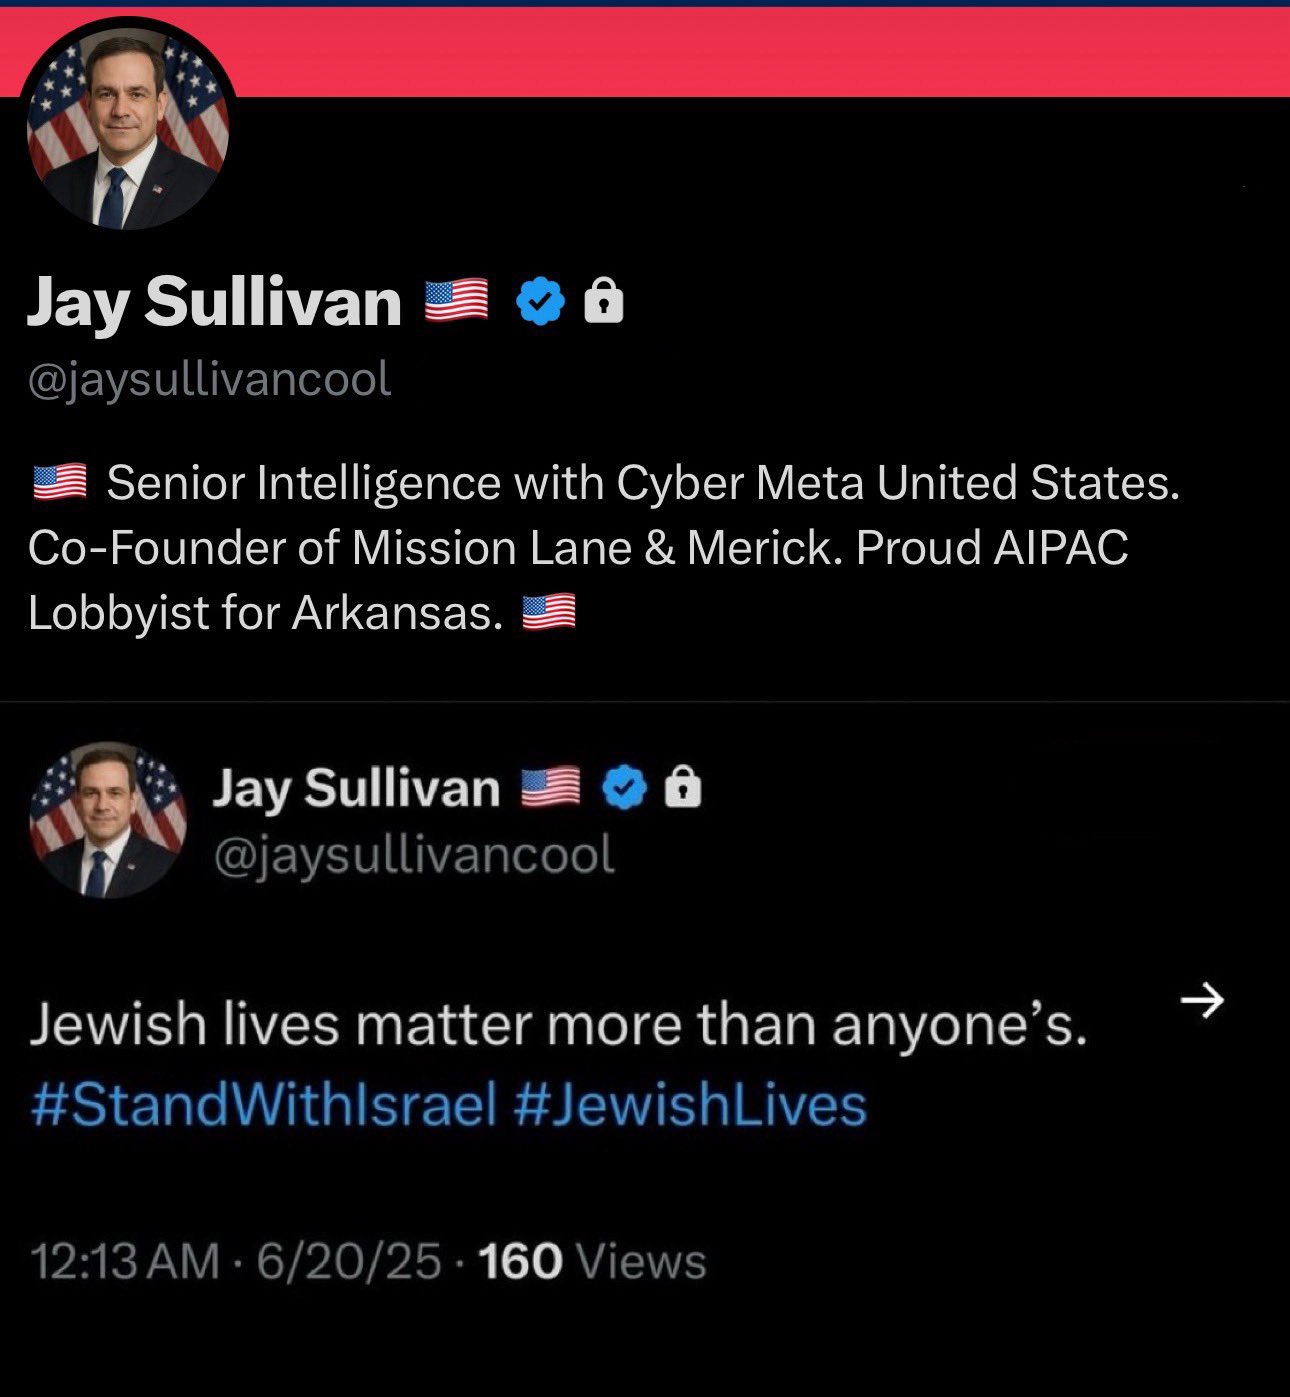The height and width of the screenshot is (1397, 1290).
Task: Click the flag emoji in the tweet author name
Action: click(x=550, y=788)
